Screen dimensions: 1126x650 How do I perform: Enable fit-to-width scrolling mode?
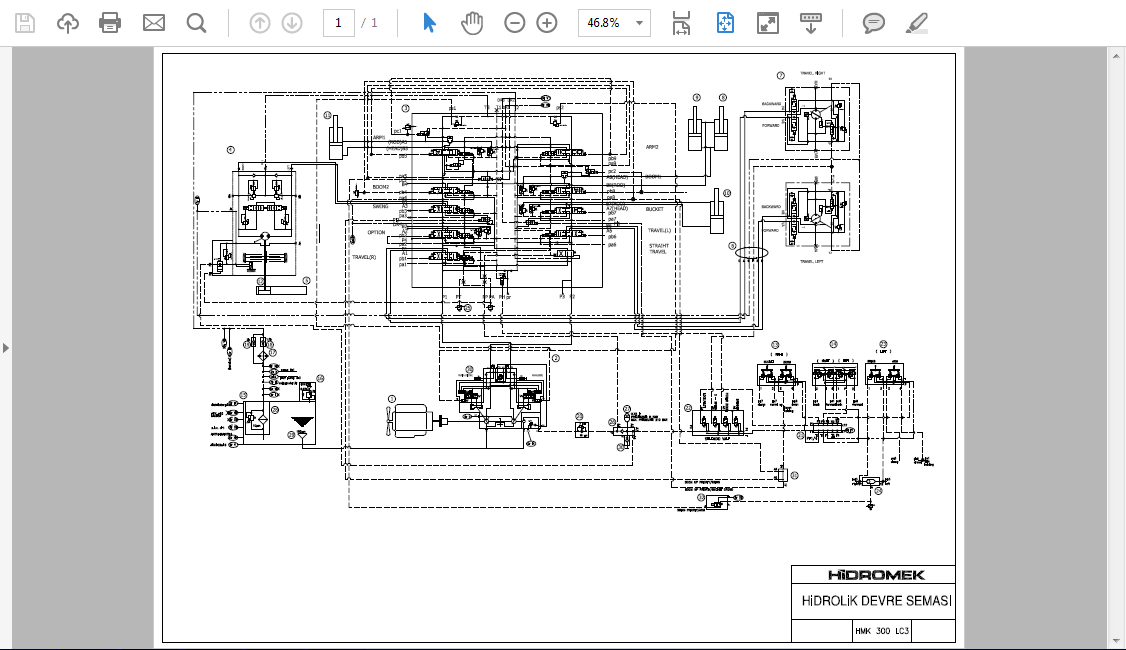coord(681,23)
